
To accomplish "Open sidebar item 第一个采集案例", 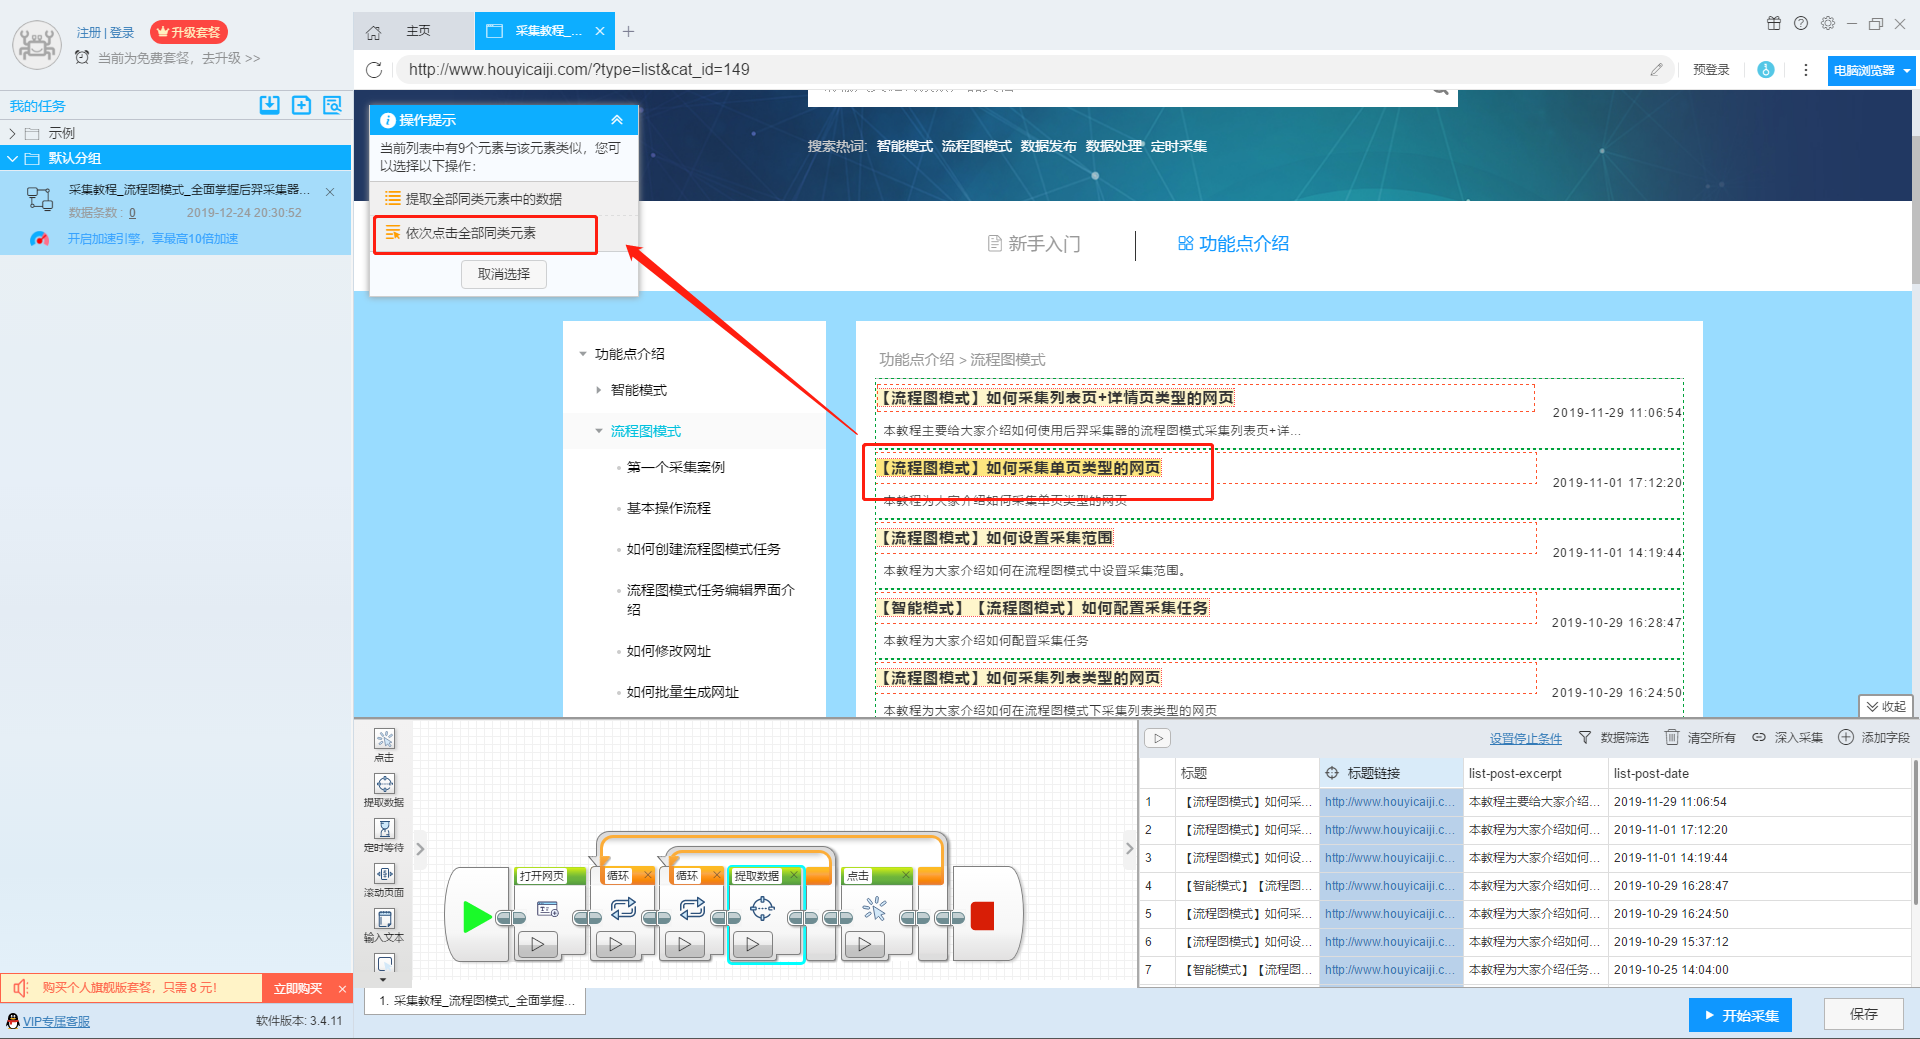I will 675,467.
